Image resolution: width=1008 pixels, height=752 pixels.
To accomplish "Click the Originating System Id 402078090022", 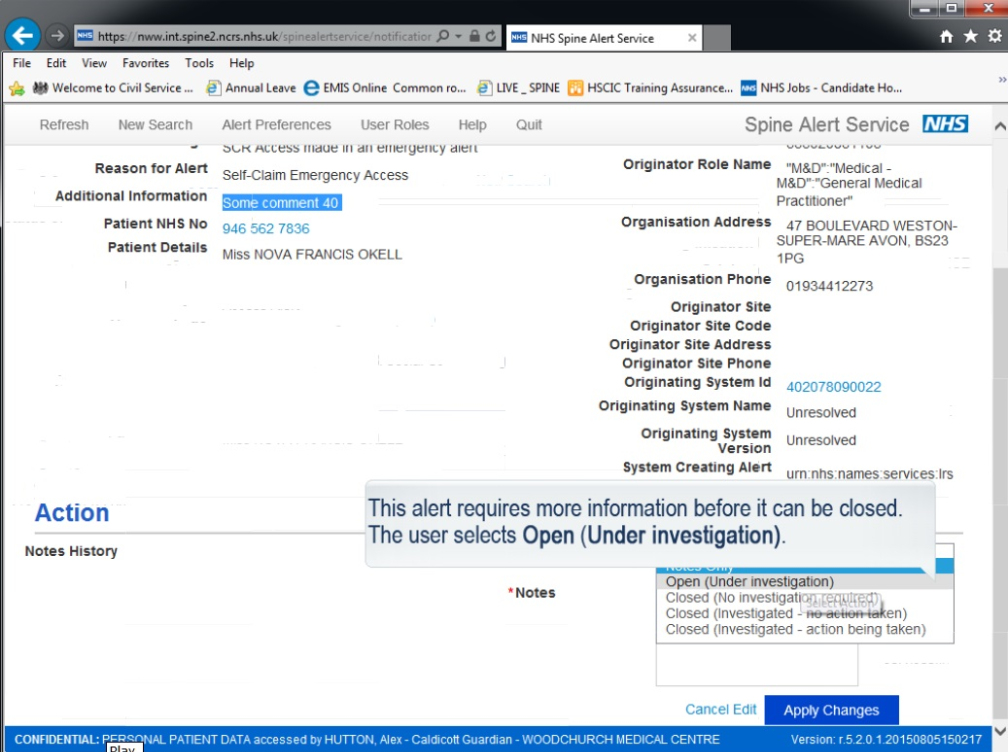I will point(833,387).
